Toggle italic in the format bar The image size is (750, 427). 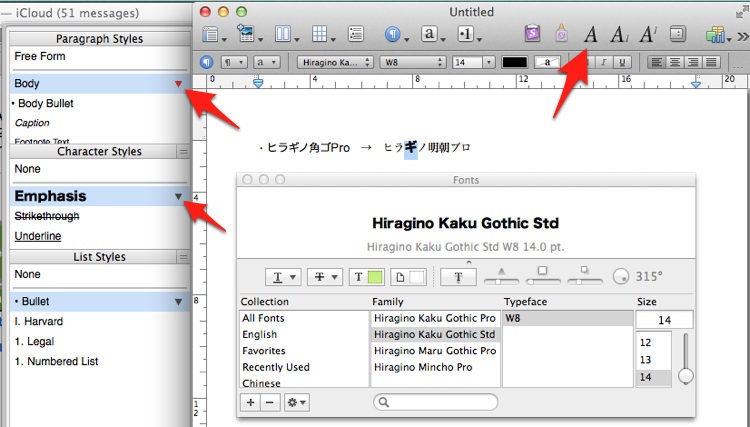(x=605, y=62)
